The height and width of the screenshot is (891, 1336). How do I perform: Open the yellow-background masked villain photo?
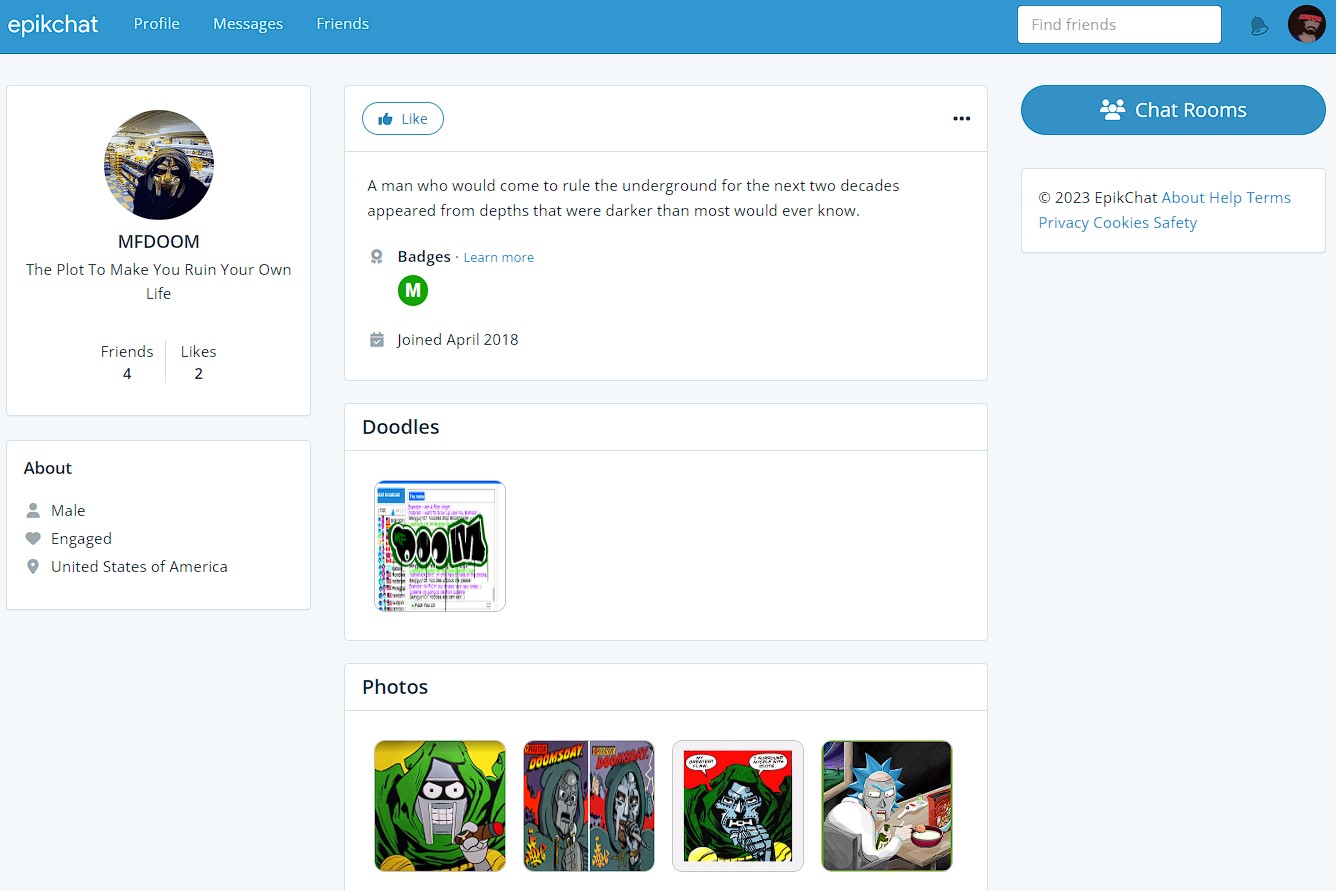point(440,806)
